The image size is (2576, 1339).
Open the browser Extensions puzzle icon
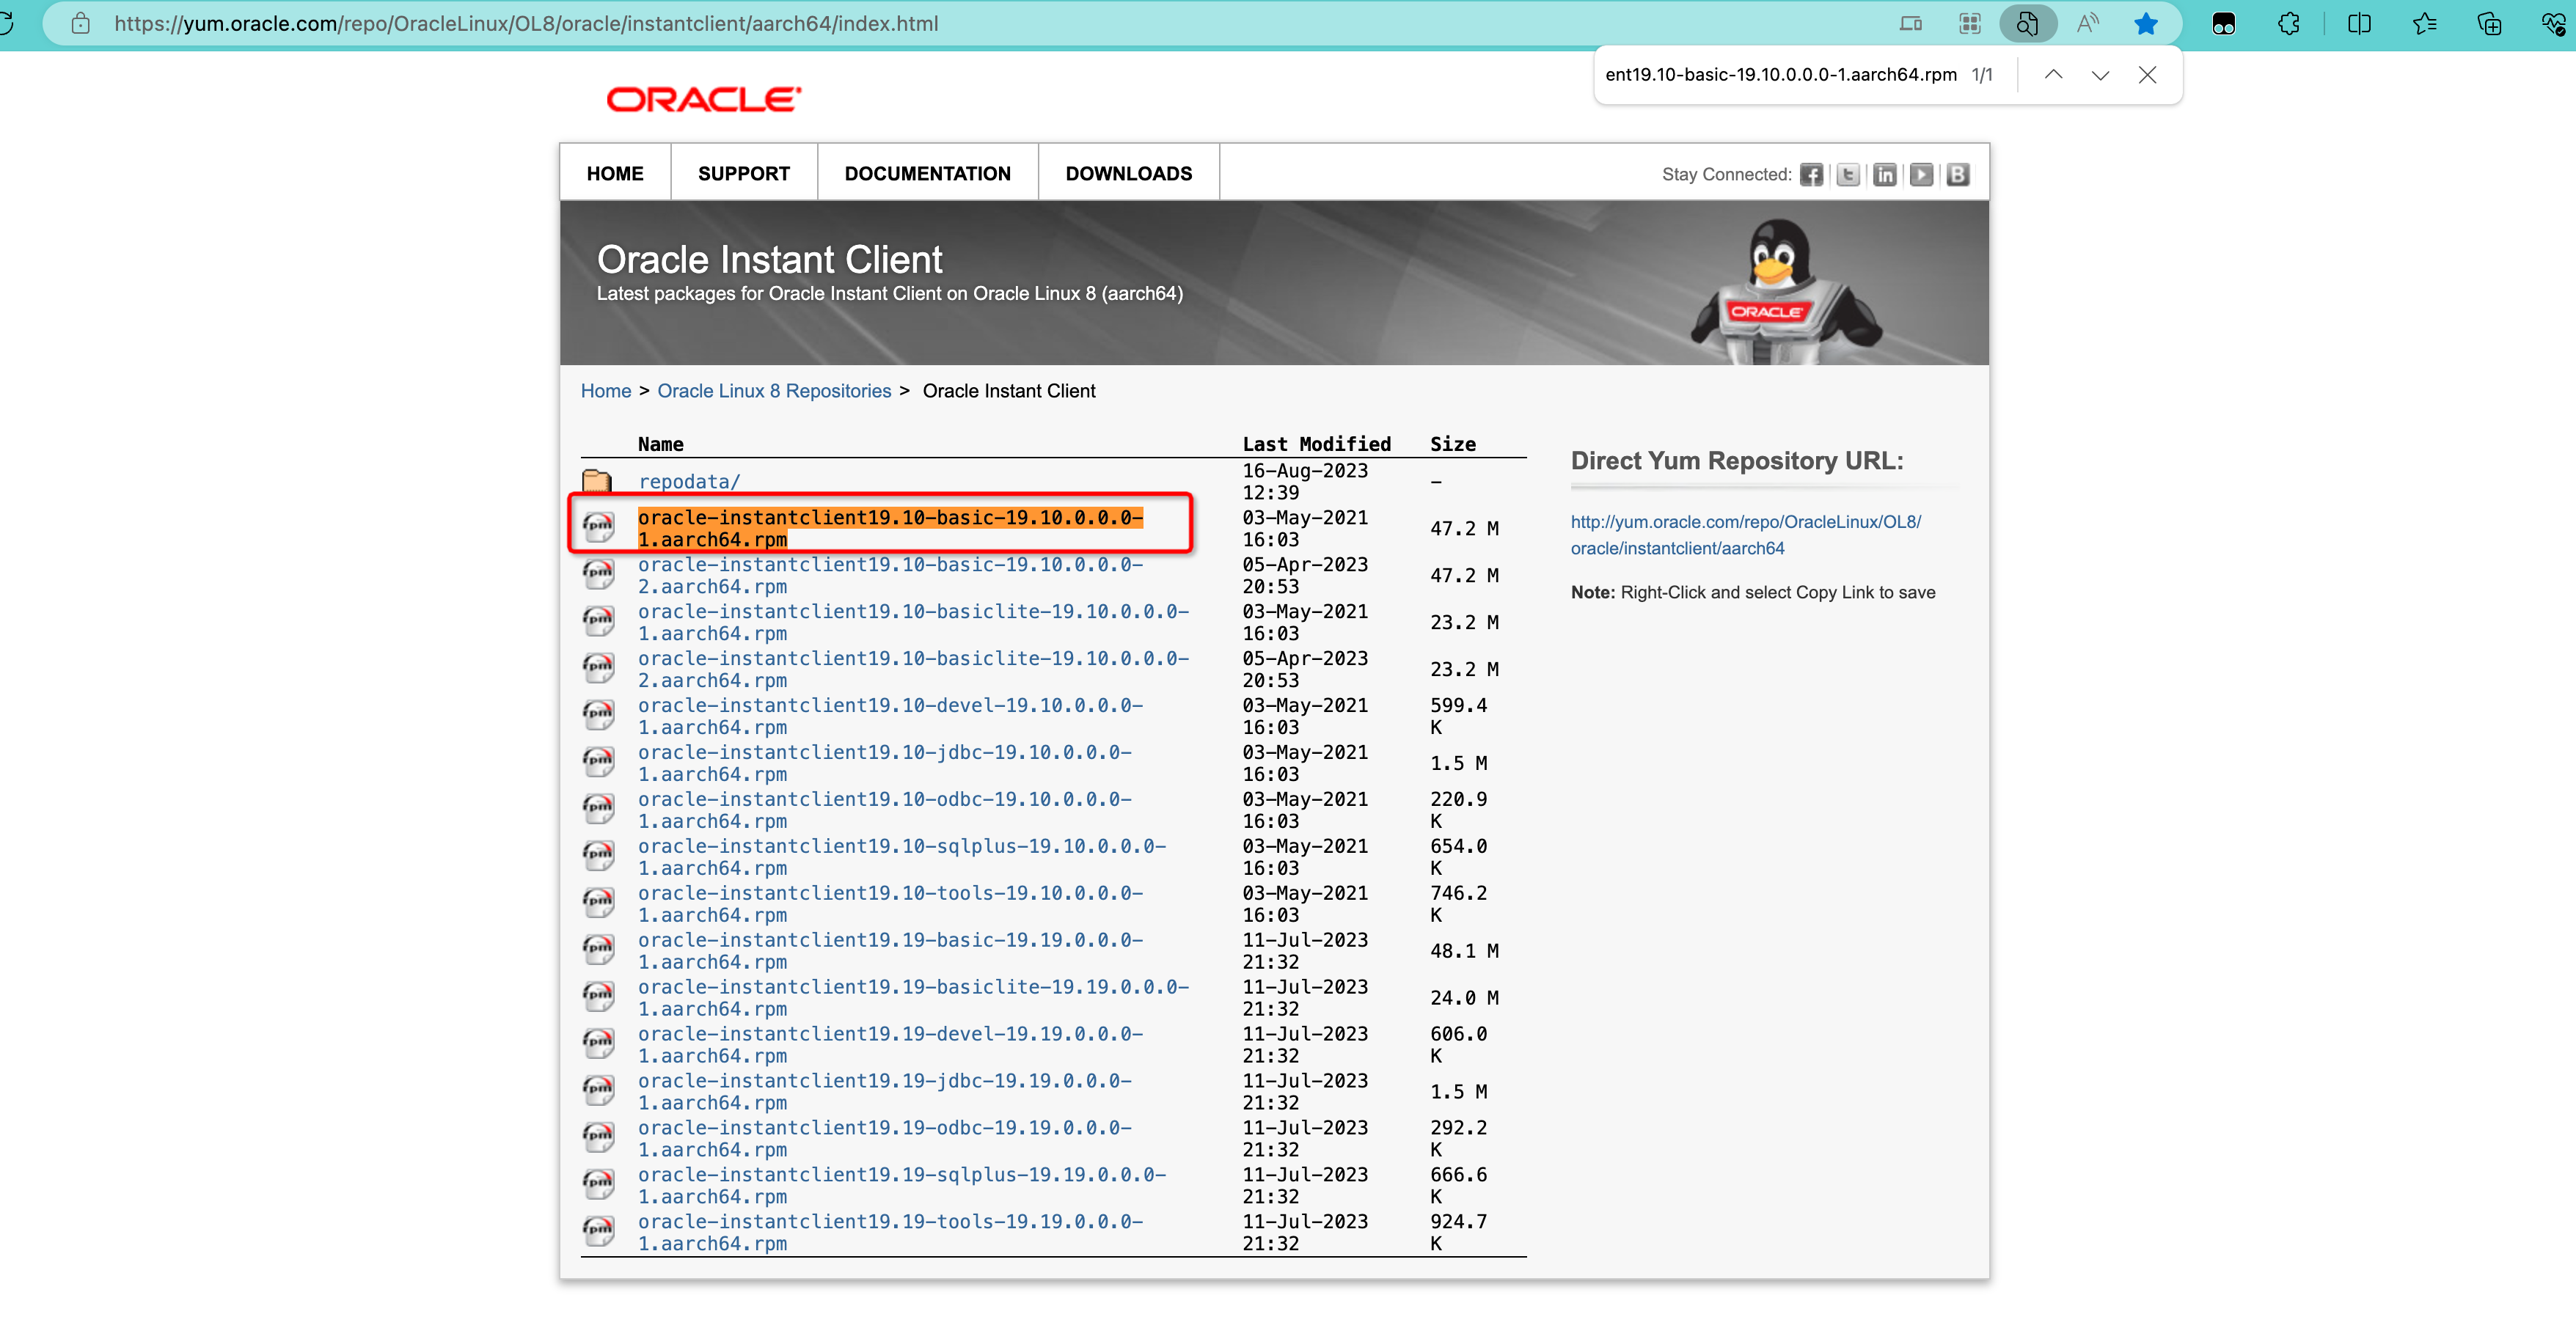(2289, 23)
